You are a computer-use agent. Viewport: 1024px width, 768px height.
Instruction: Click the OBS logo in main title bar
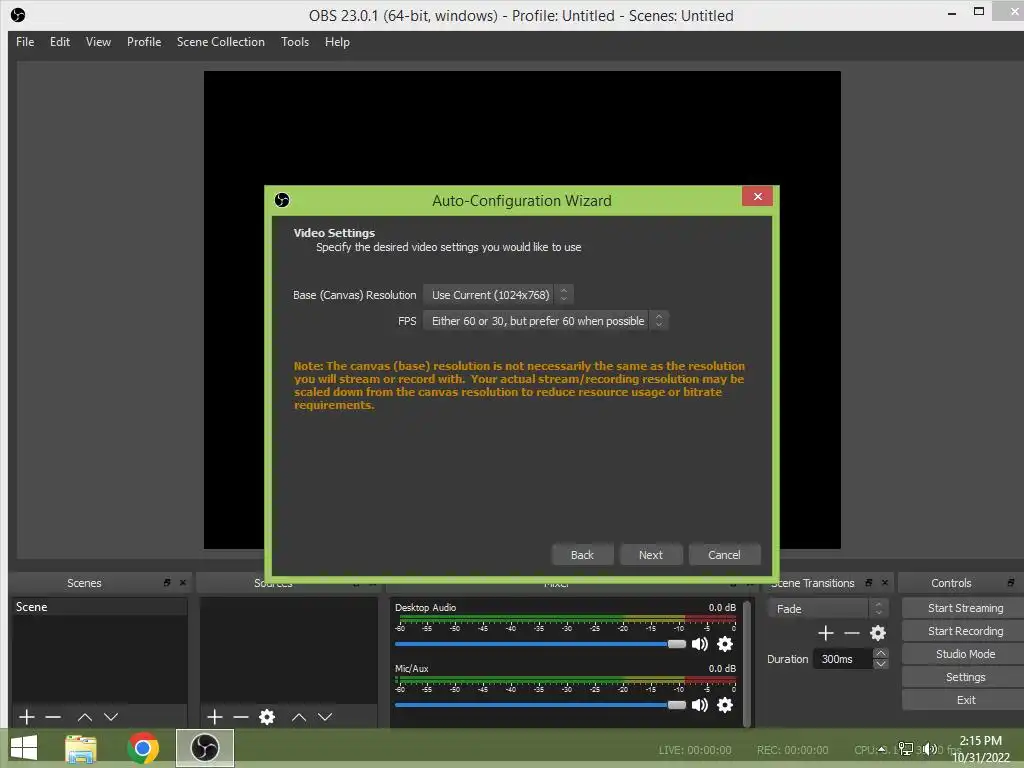(x=18, y=15)
